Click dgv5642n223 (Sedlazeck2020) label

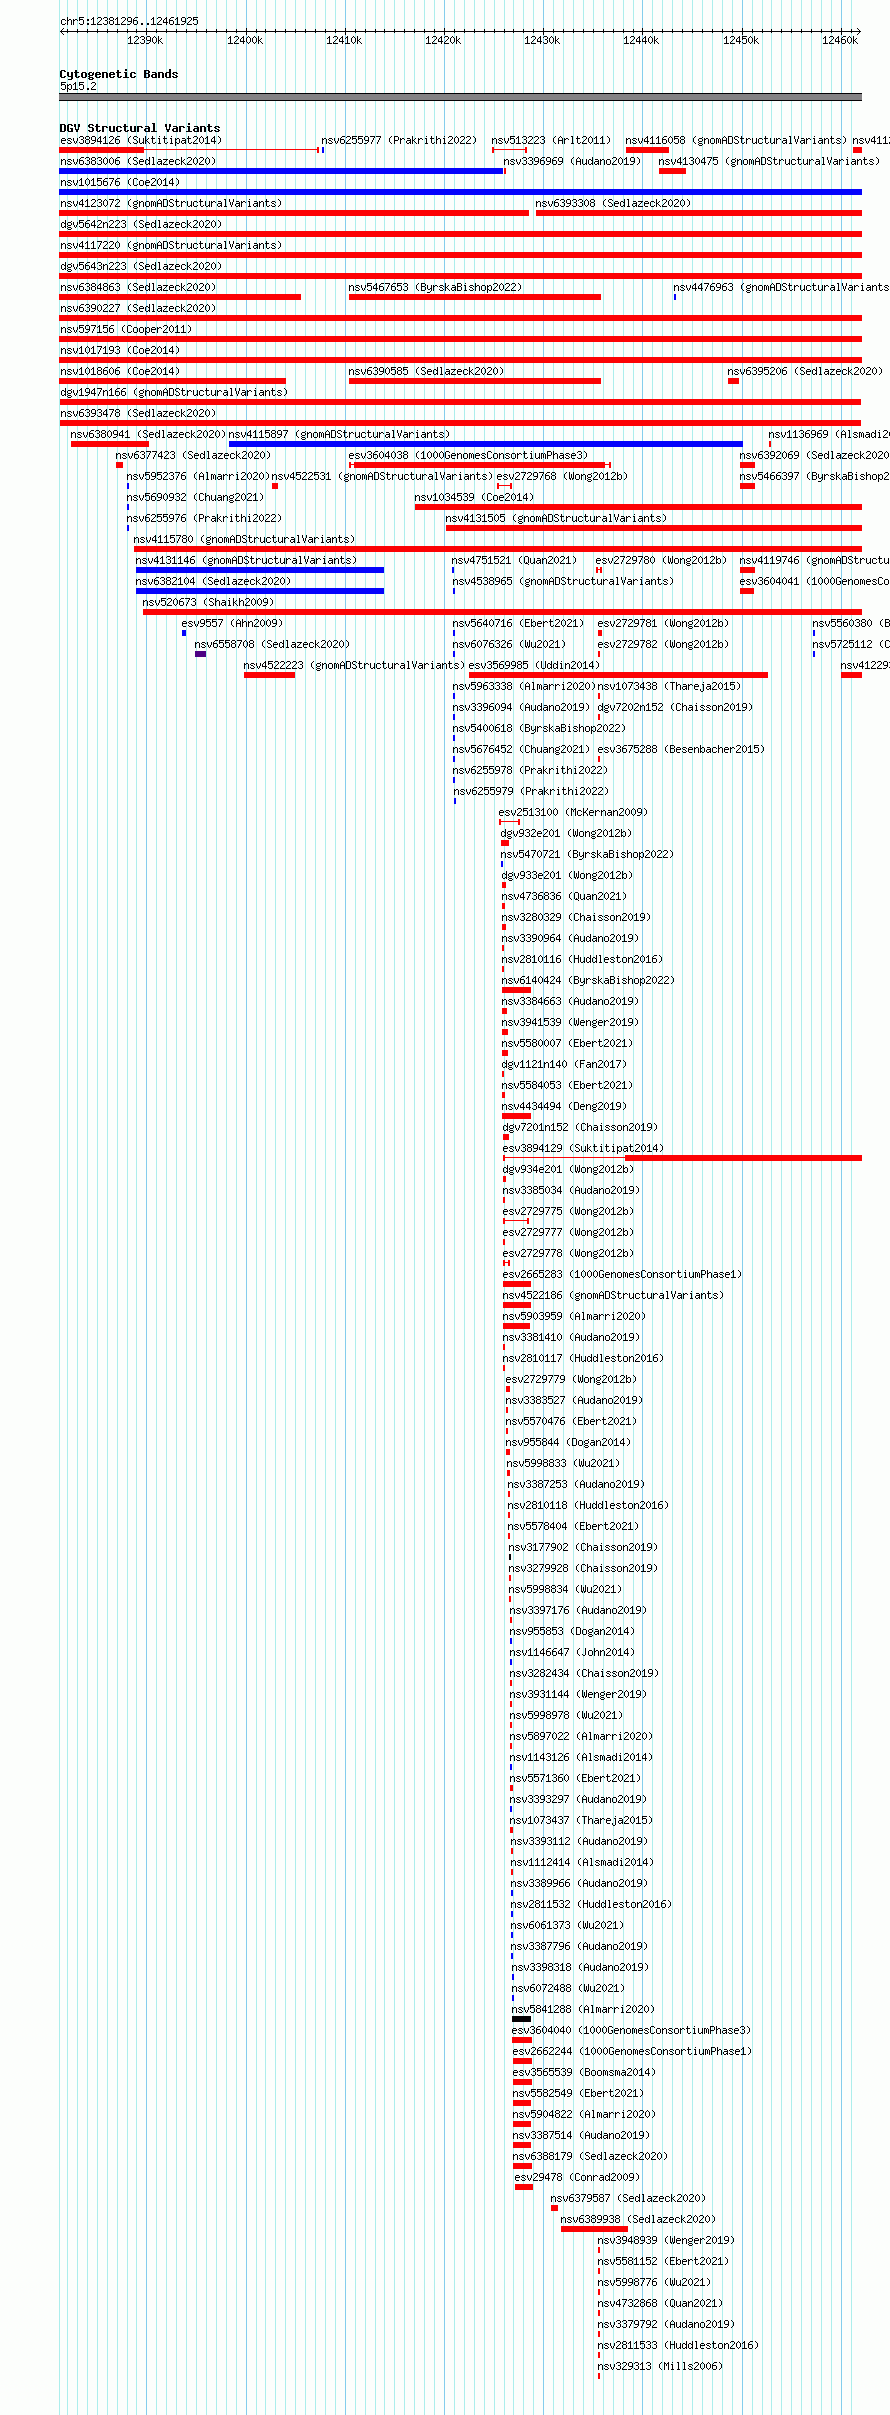pos(141,224)
